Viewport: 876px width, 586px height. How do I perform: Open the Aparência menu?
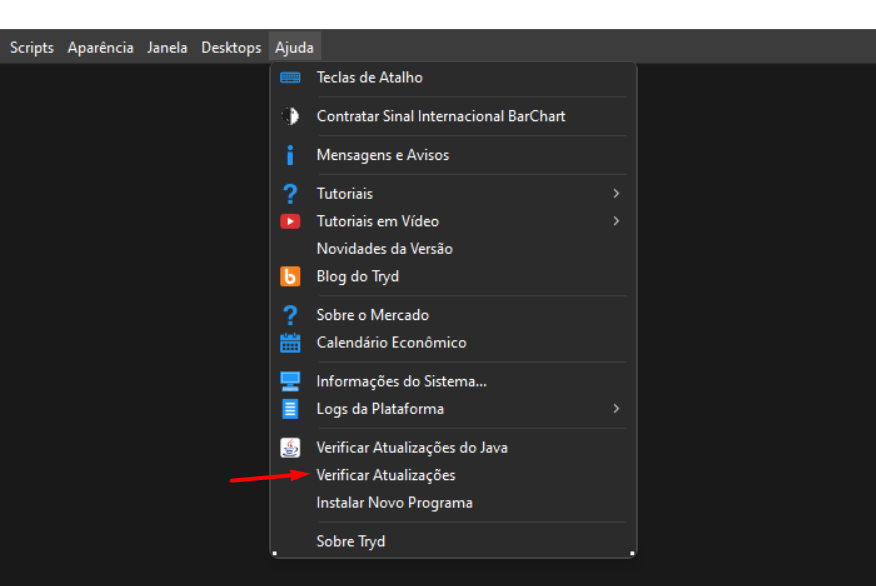pos(101,48)
